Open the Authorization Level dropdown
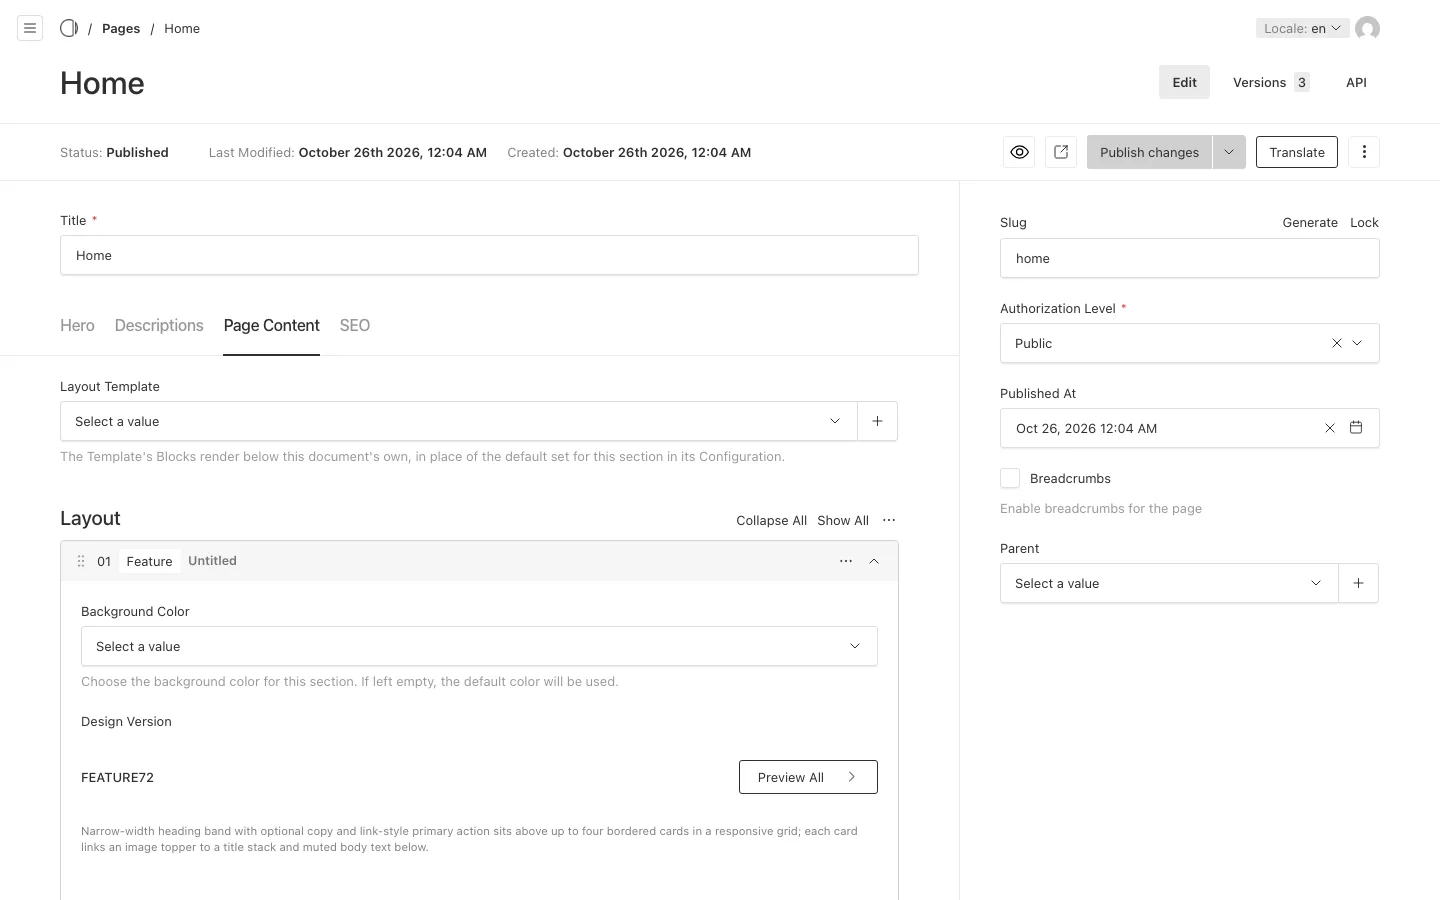 click(x=1189, y=343)
